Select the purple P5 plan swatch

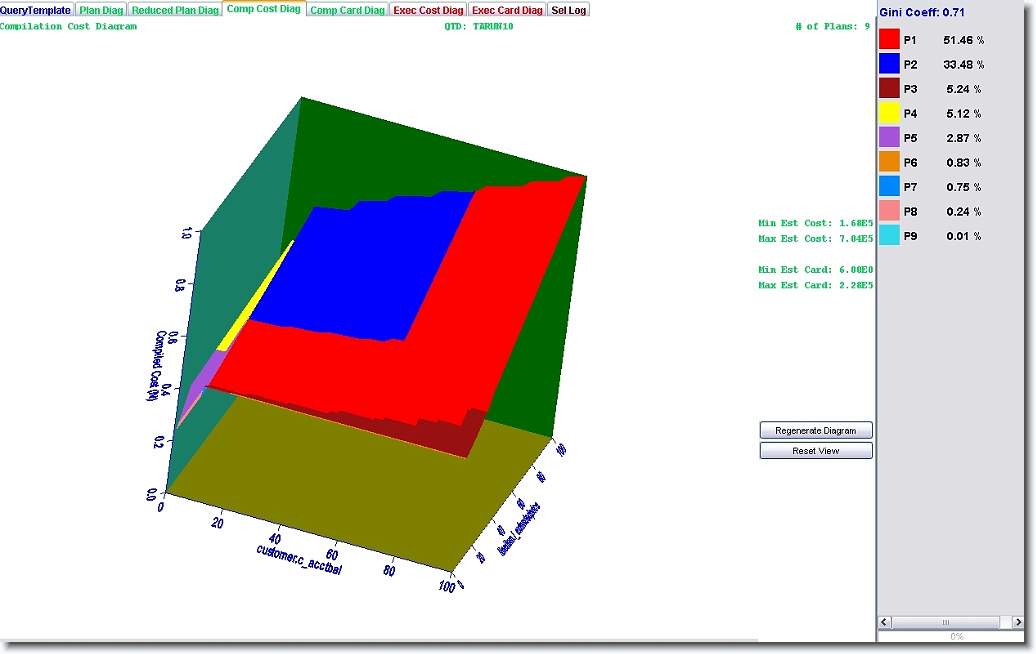889,138
